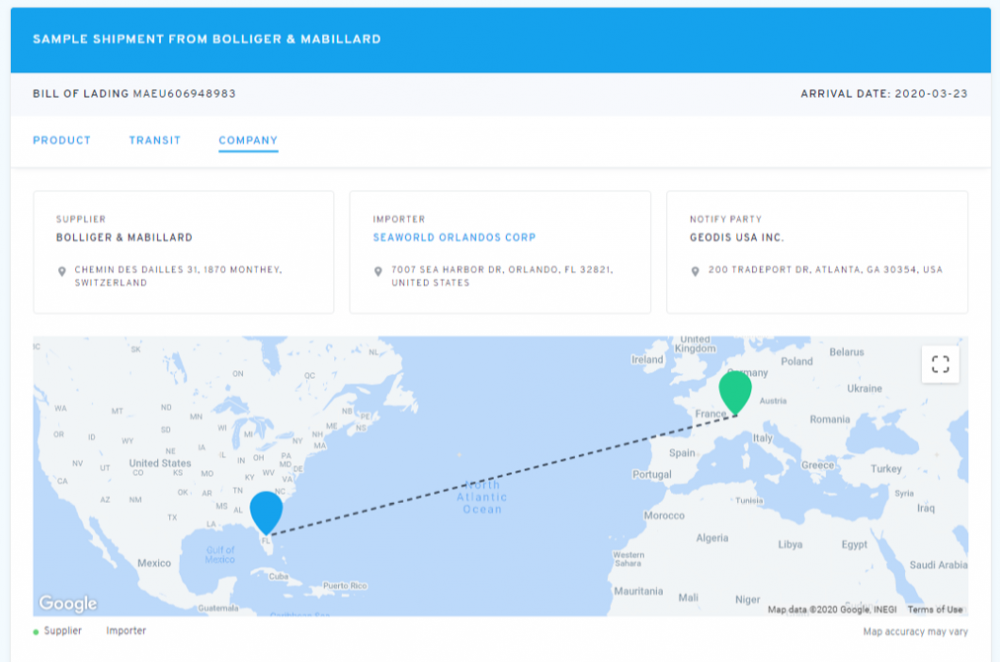The height and width of the screenshot is (662, 1000).
Task: Select the Company tab
Action: click(x=248, y=141)
